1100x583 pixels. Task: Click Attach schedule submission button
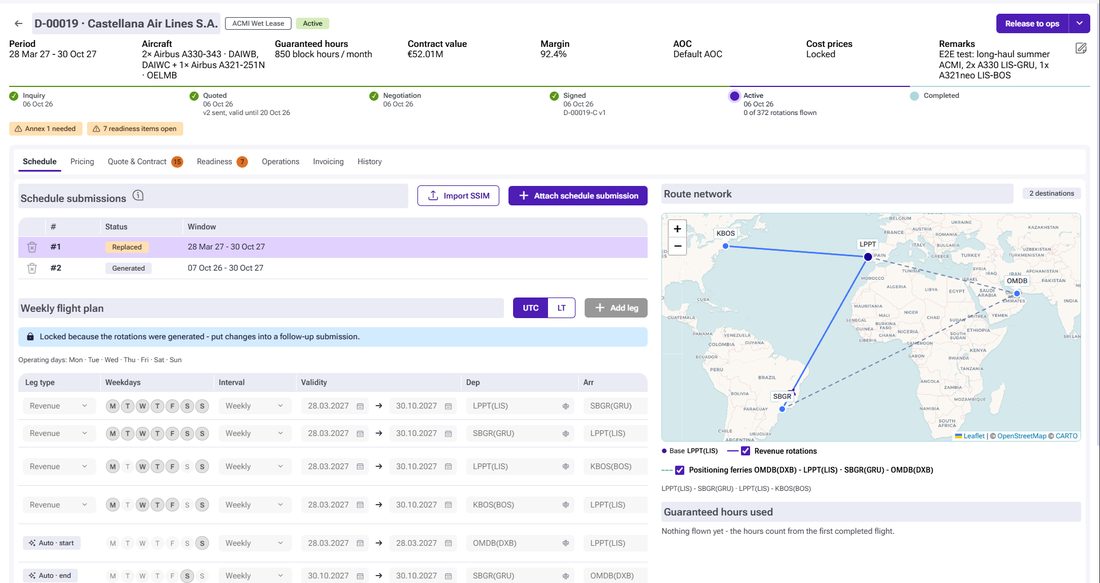click(x=578, y=196)
